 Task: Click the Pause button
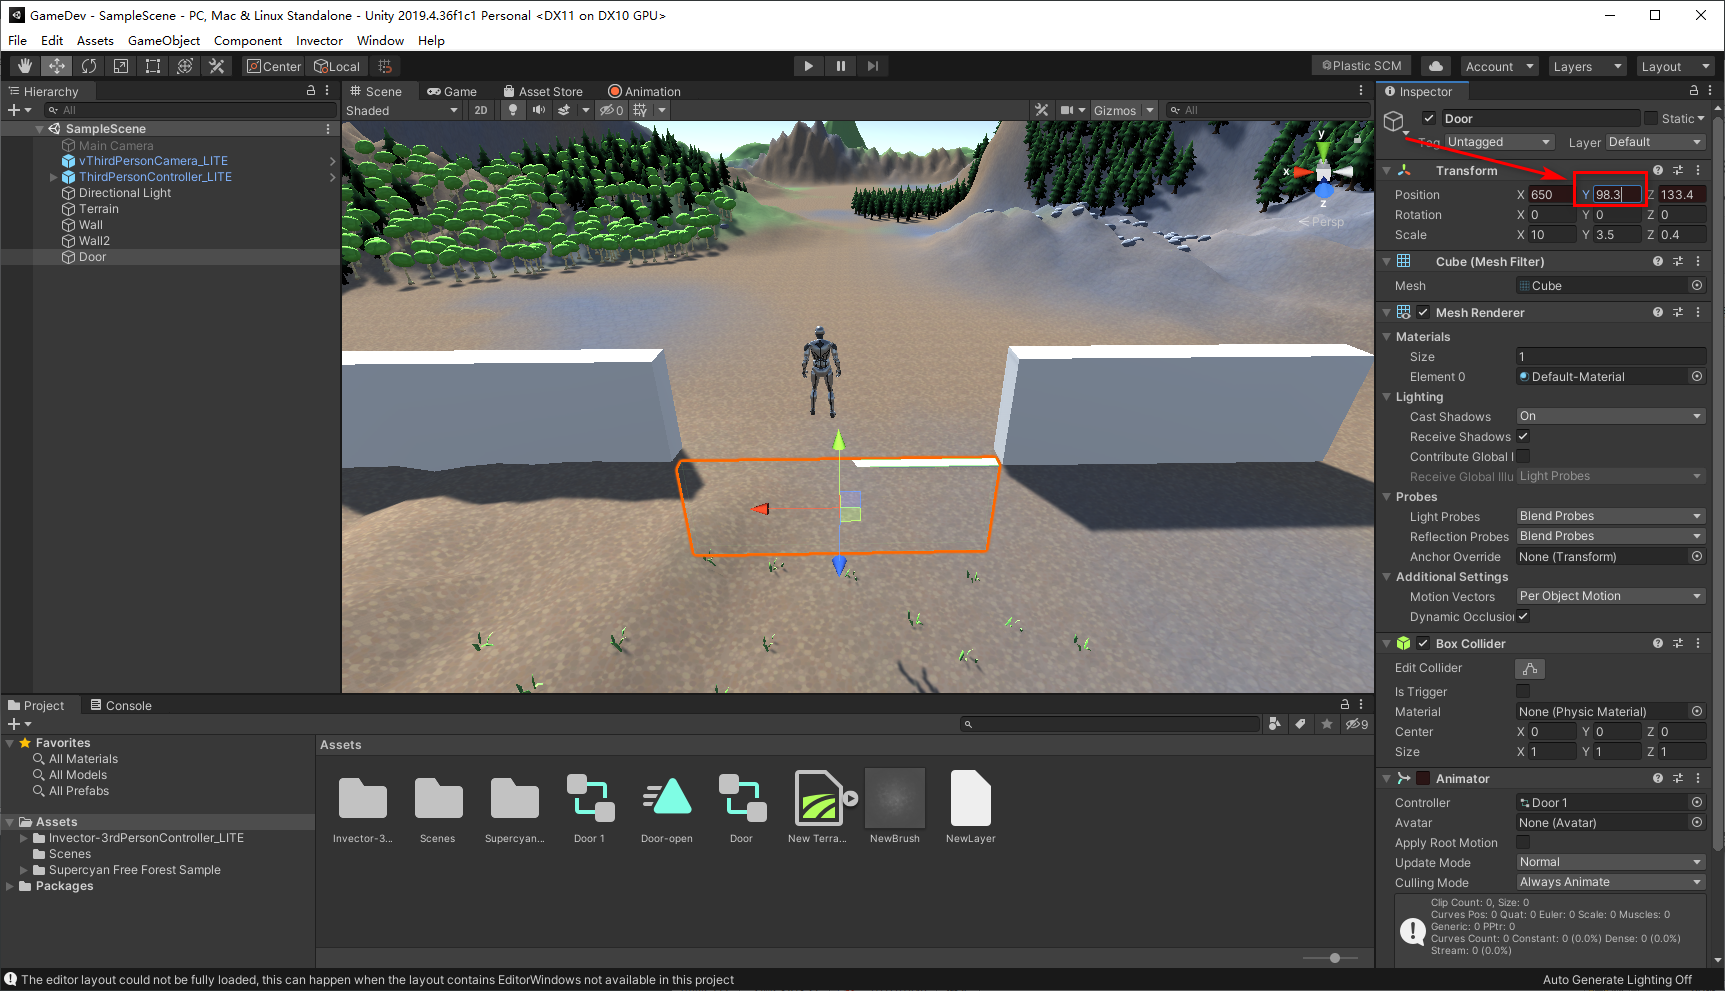point(840,66)
